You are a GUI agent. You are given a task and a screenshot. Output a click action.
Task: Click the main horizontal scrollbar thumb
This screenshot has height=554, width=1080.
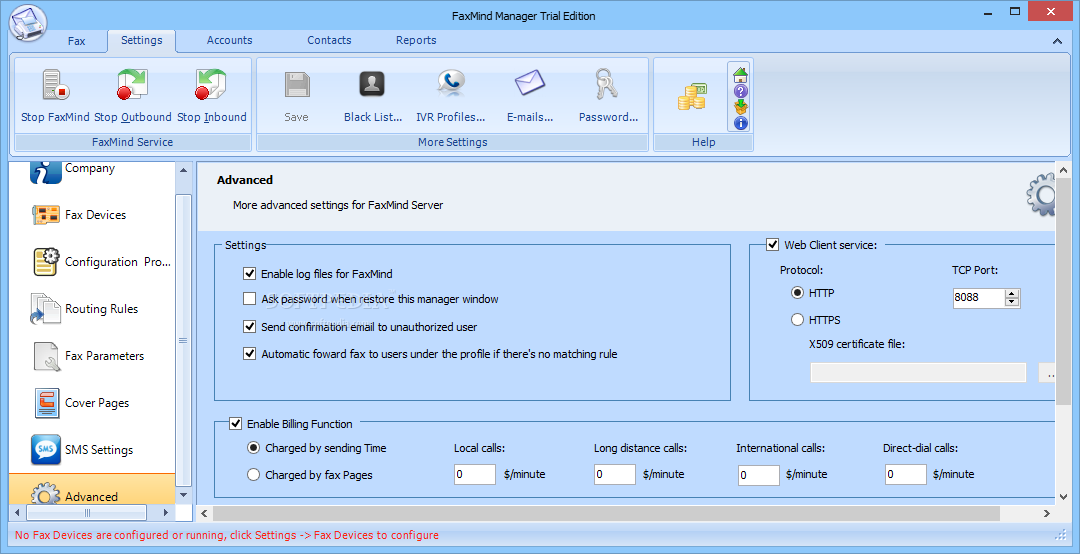tap(606, 513)
